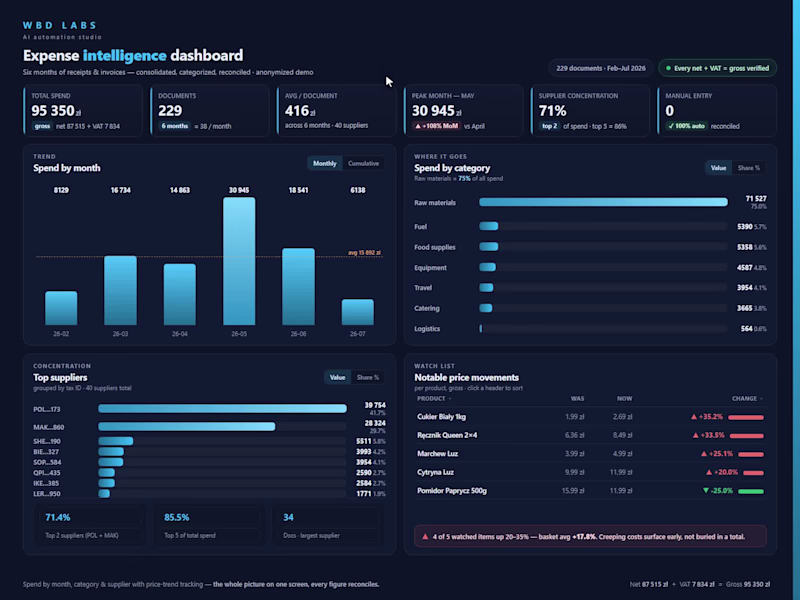The image size is (800, 600).
Task: Click red up arrow beside +35.2% change
Action: click(x=693, y=417)
